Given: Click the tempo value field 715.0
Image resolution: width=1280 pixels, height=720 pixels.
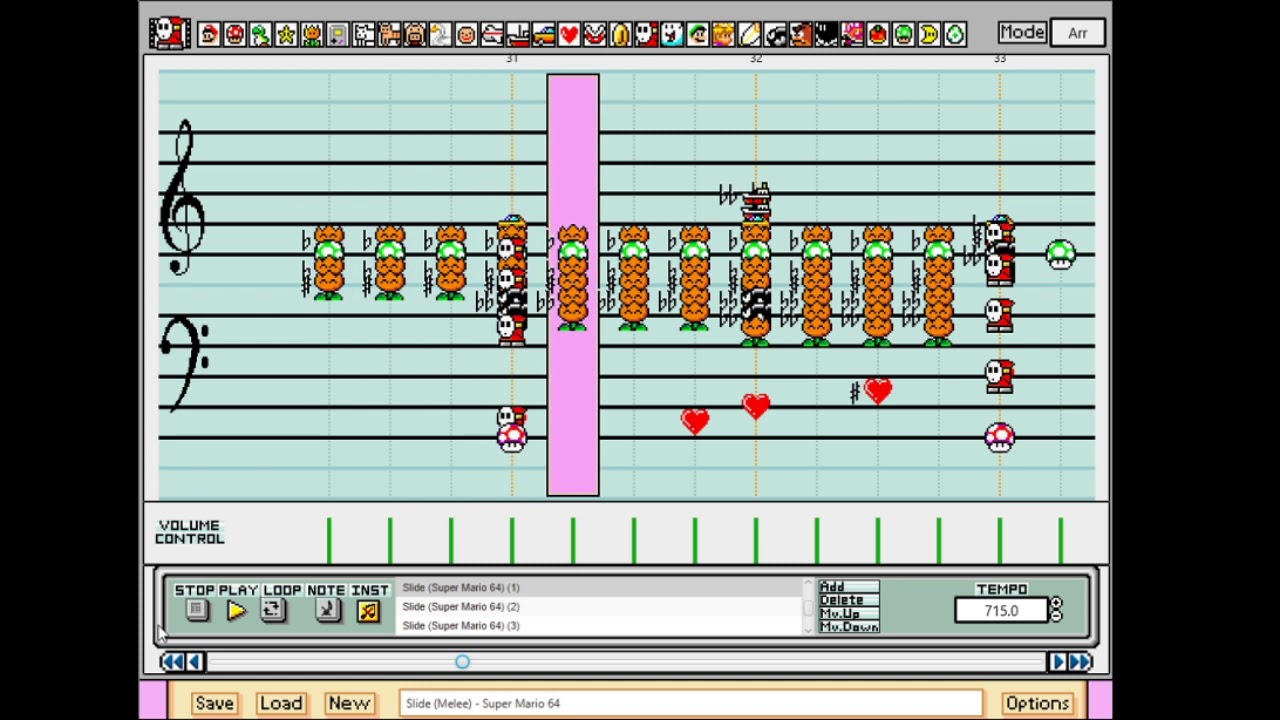Looking at the screenshot, I should pos(1001,610).
